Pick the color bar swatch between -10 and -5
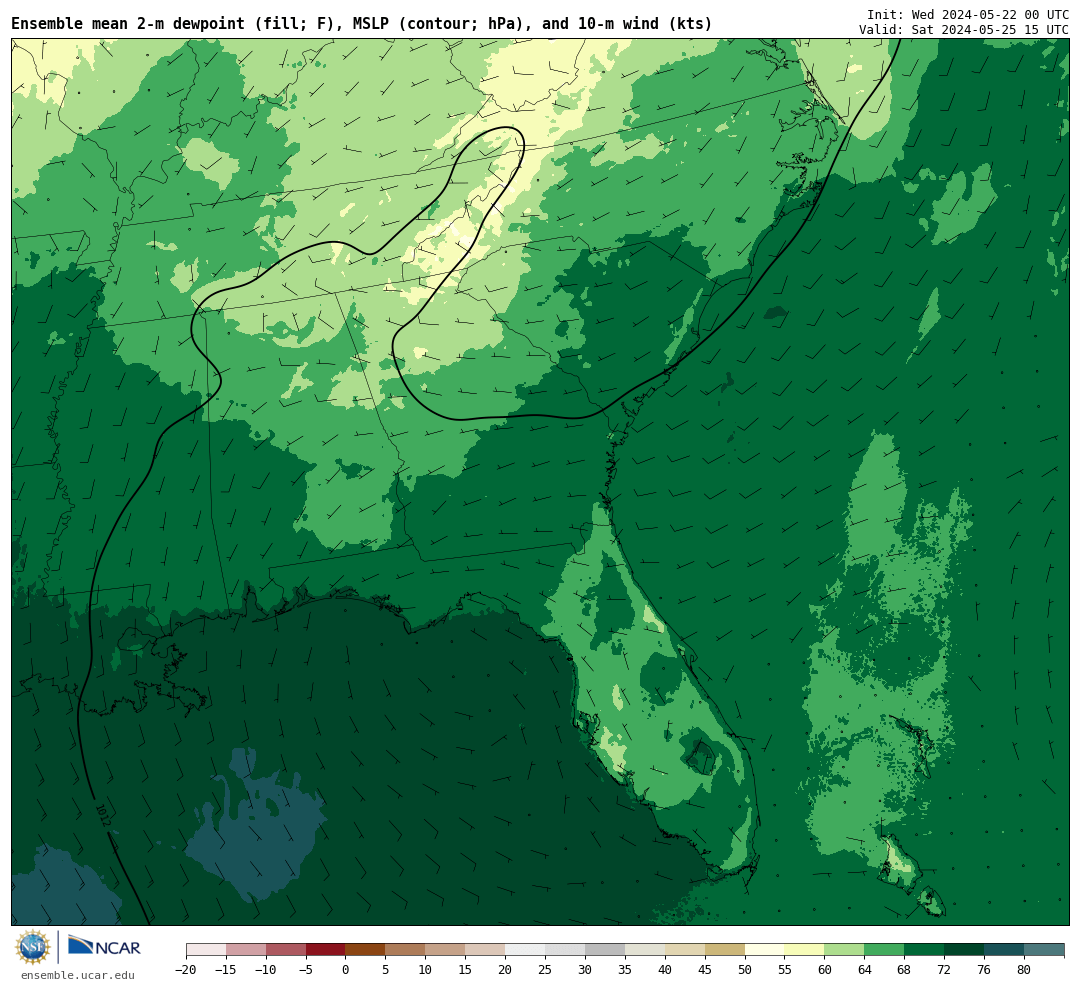1080x988 pixels. point(286,950)
